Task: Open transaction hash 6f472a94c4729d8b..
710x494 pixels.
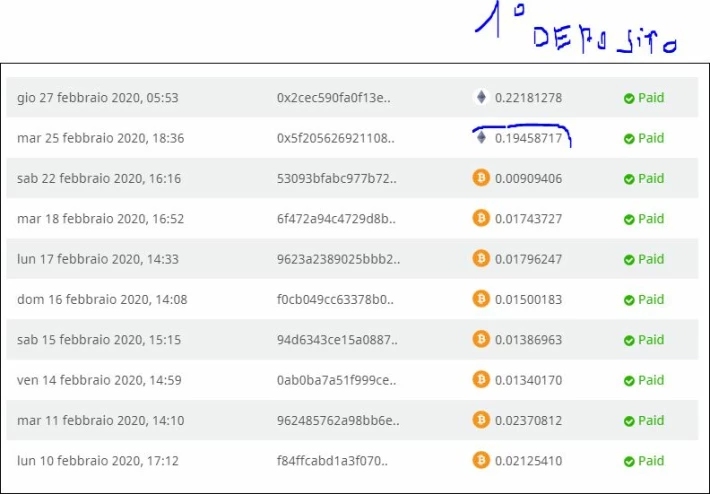Action: click(x=336, y=219)
